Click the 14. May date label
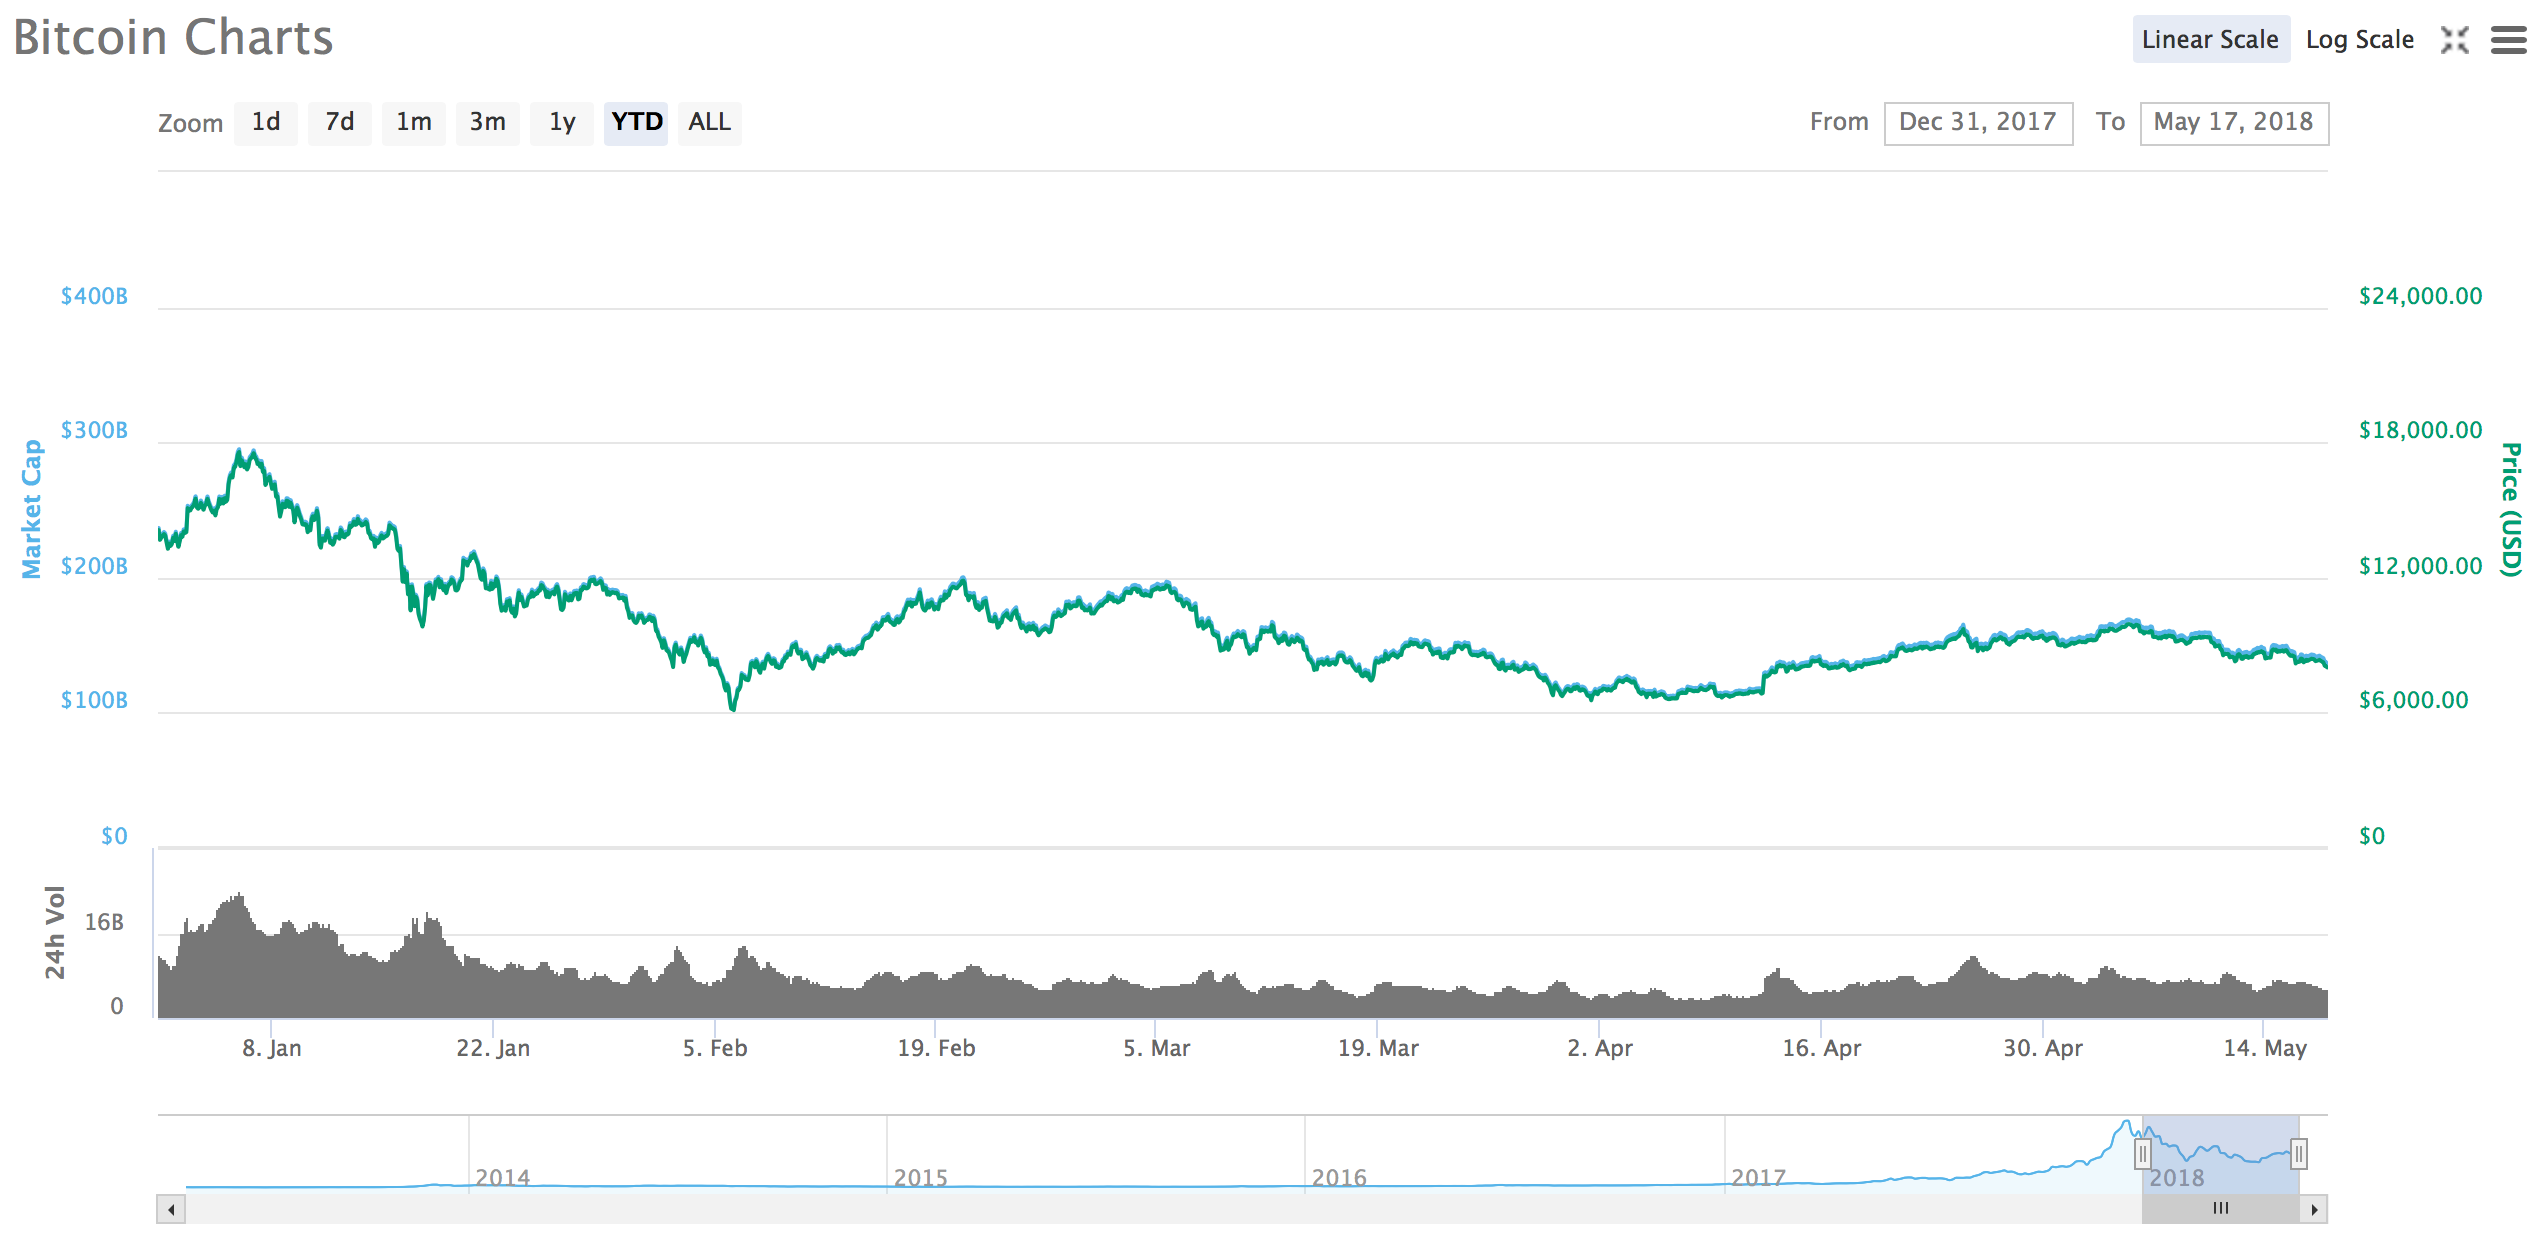This screenshot has width=2544, height=1234. click(2265, 1048)
